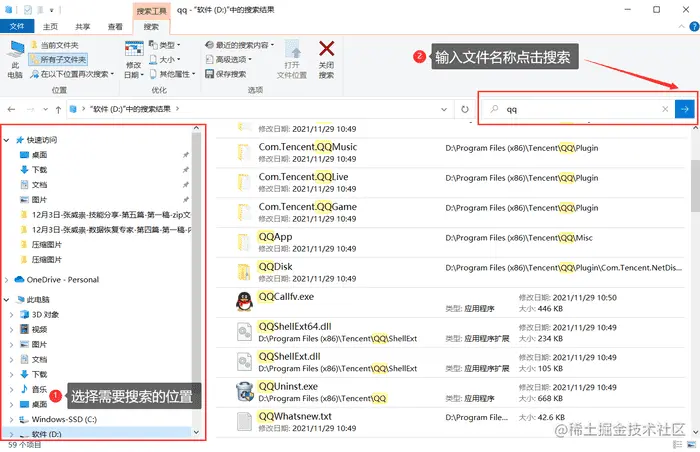Click the blue search arrow button
This screenshot has height=452, width=700.
[684, 109]
